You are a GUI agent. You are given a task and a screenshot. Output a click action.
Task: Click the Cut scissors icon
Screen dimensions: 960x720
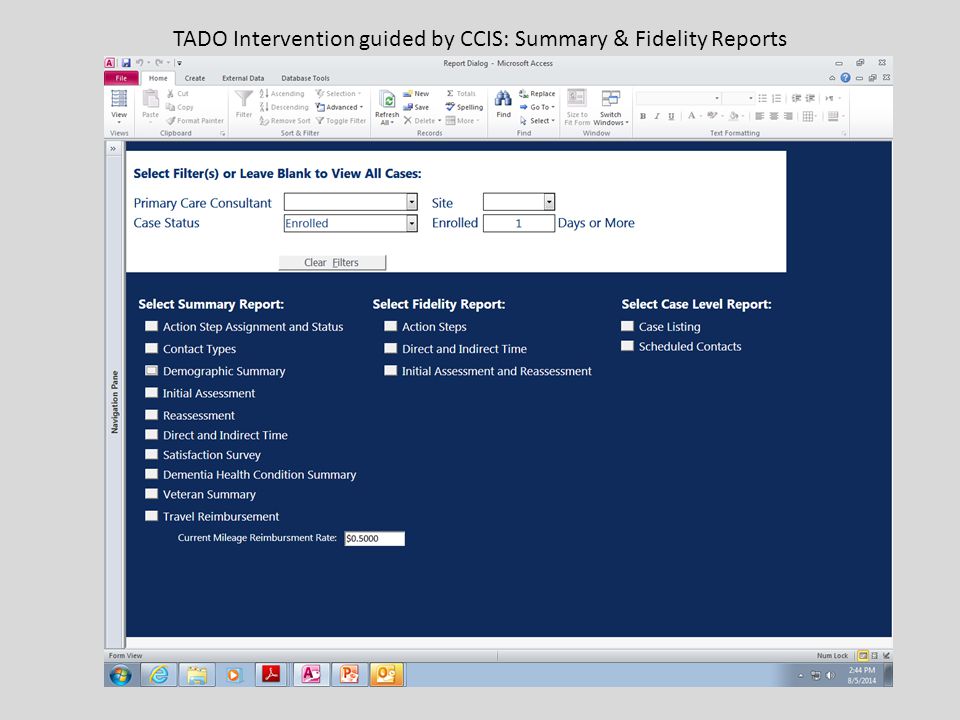point(171,94)
